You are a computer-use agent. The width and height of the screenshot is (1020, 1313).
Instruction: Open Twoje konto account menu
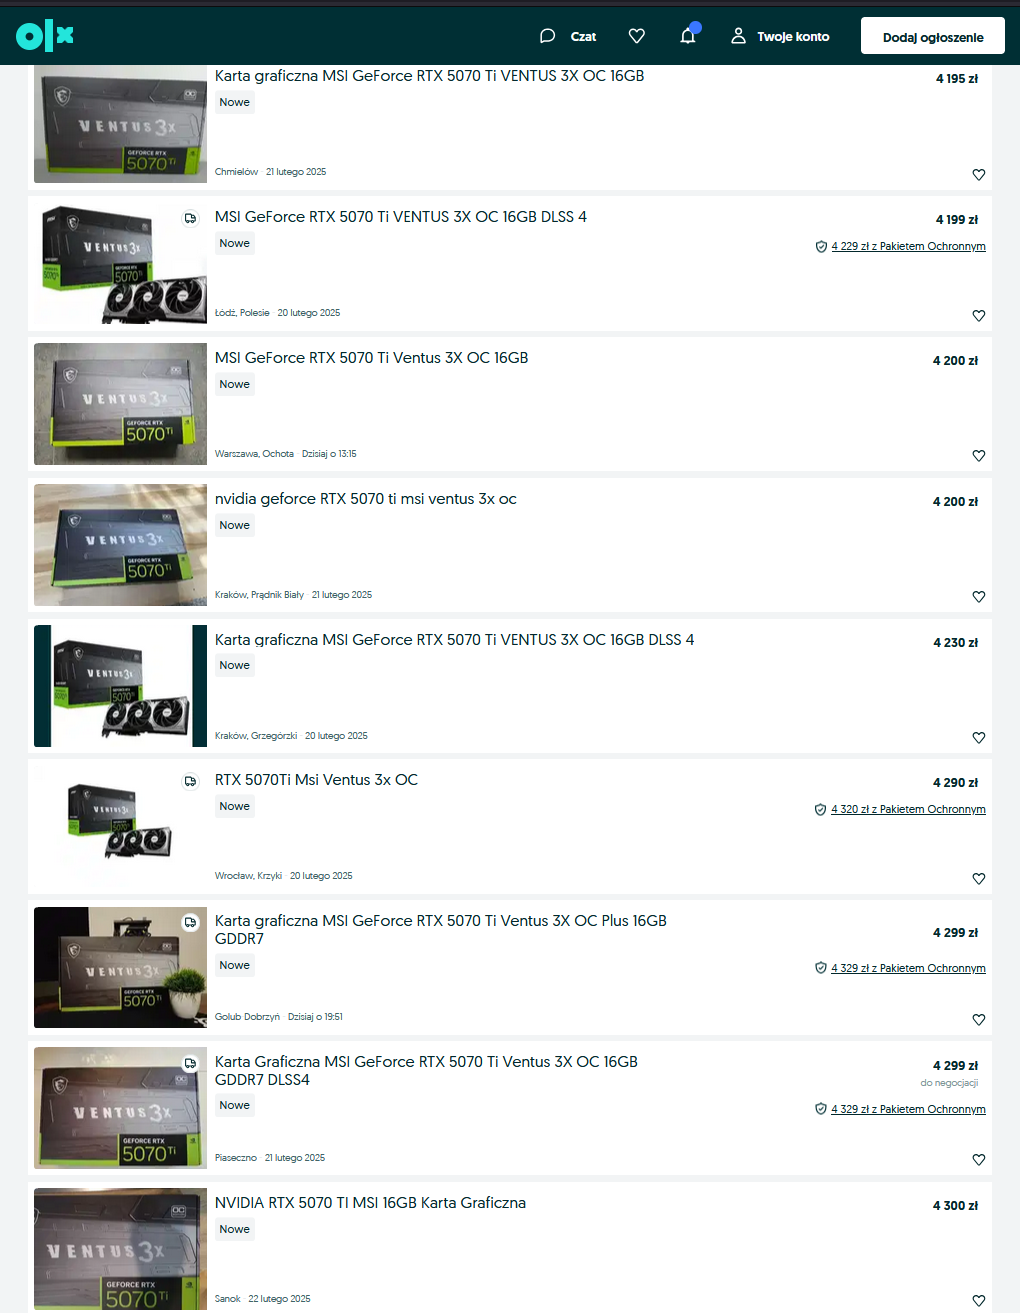780,36
